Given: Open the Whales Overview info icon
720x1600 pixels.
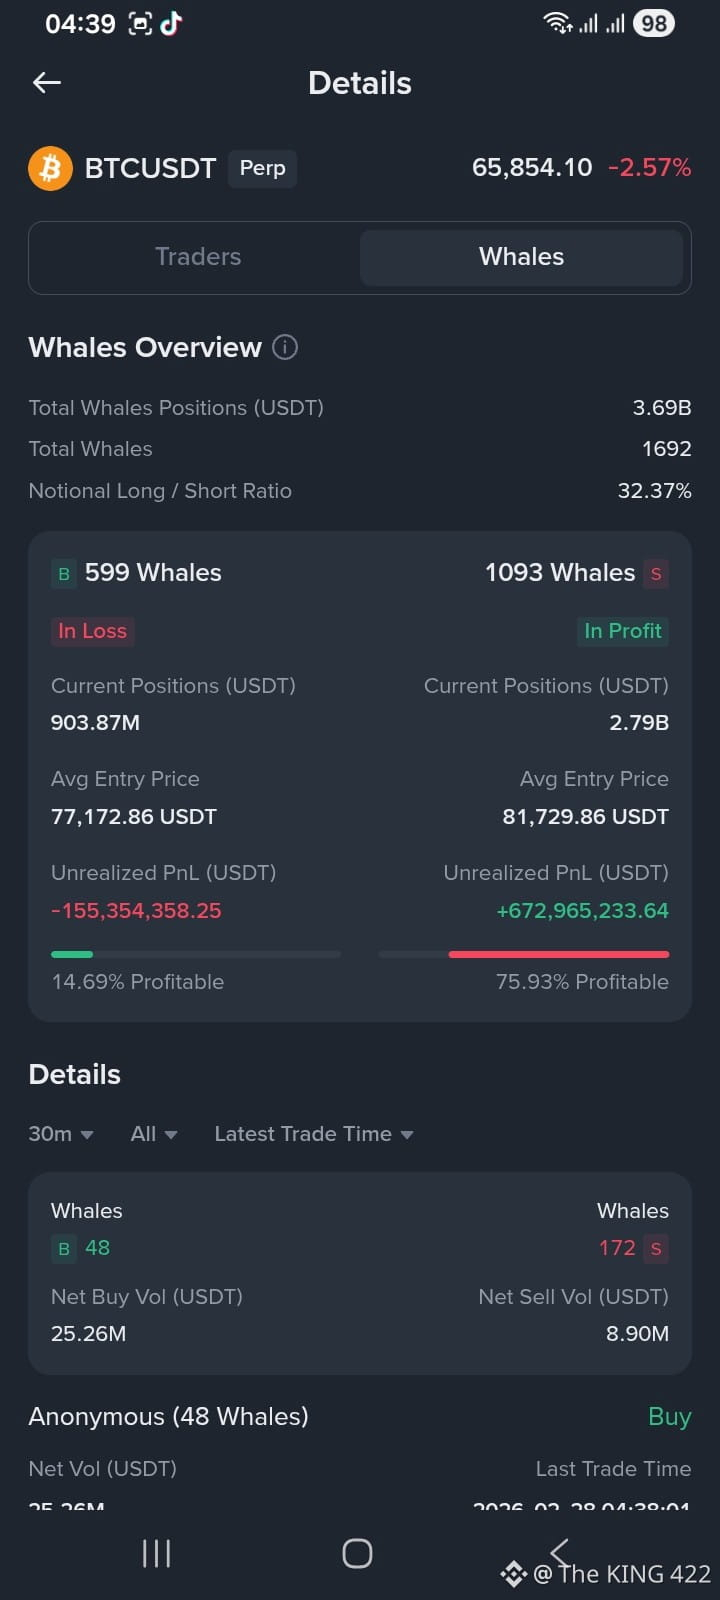Looking at the screenshot, I should click(285, 347).
